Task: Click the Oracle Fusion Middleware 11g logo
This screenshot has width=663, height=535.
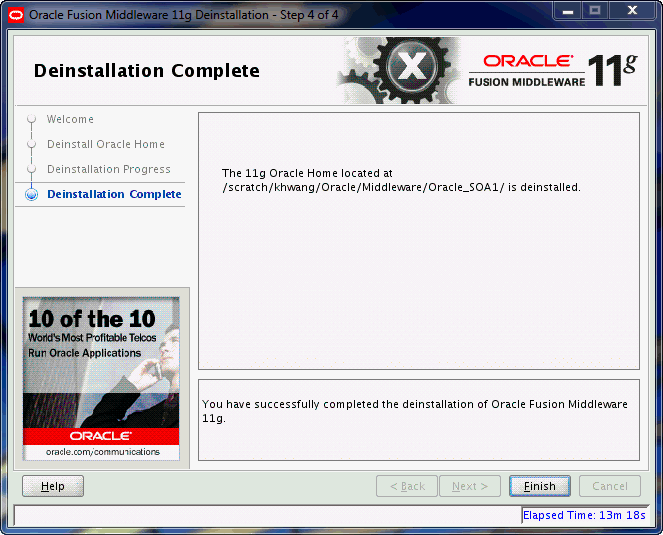Action: pos(552,70)
